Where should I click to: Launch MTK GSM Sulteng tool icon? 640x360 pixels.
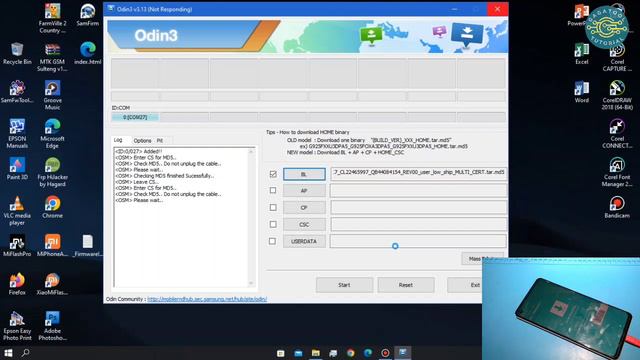click(52, 57)
